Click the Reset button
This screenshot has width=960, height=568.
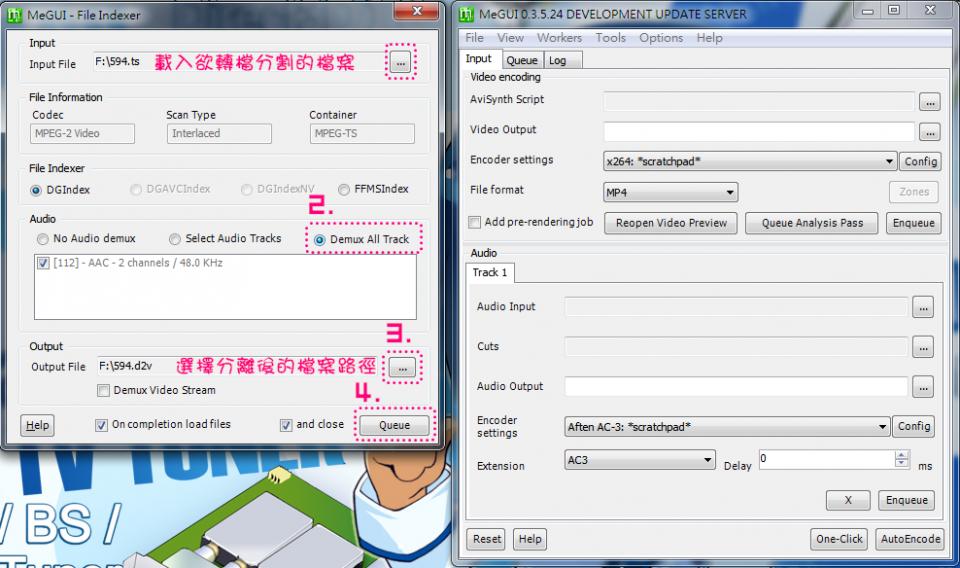pyautogui.click(x=486, y=539)
